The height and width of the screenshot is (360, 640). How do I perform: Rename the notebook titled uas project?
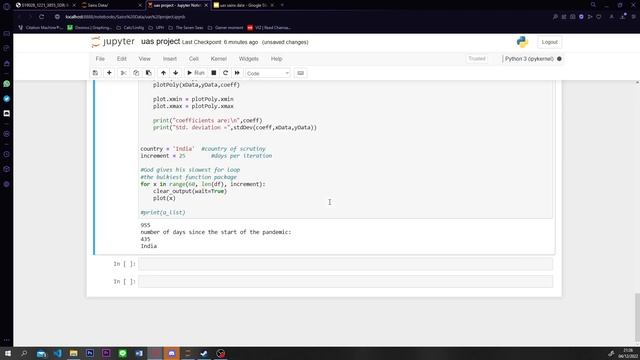(x=160, y=42)
